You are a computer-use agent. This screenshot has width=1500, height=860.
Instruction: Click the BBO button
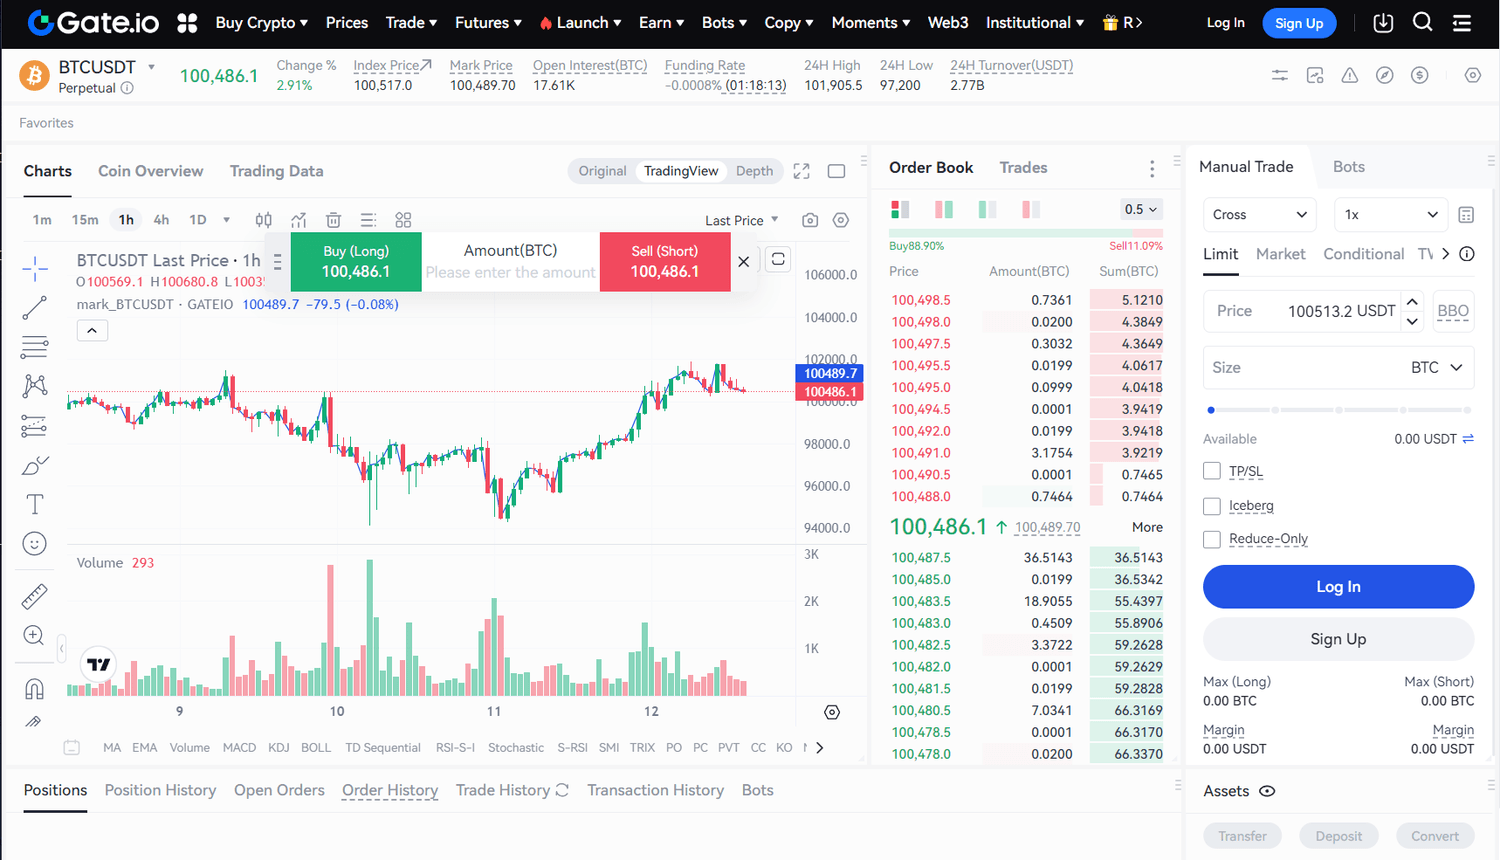(x=1453, y=311)
